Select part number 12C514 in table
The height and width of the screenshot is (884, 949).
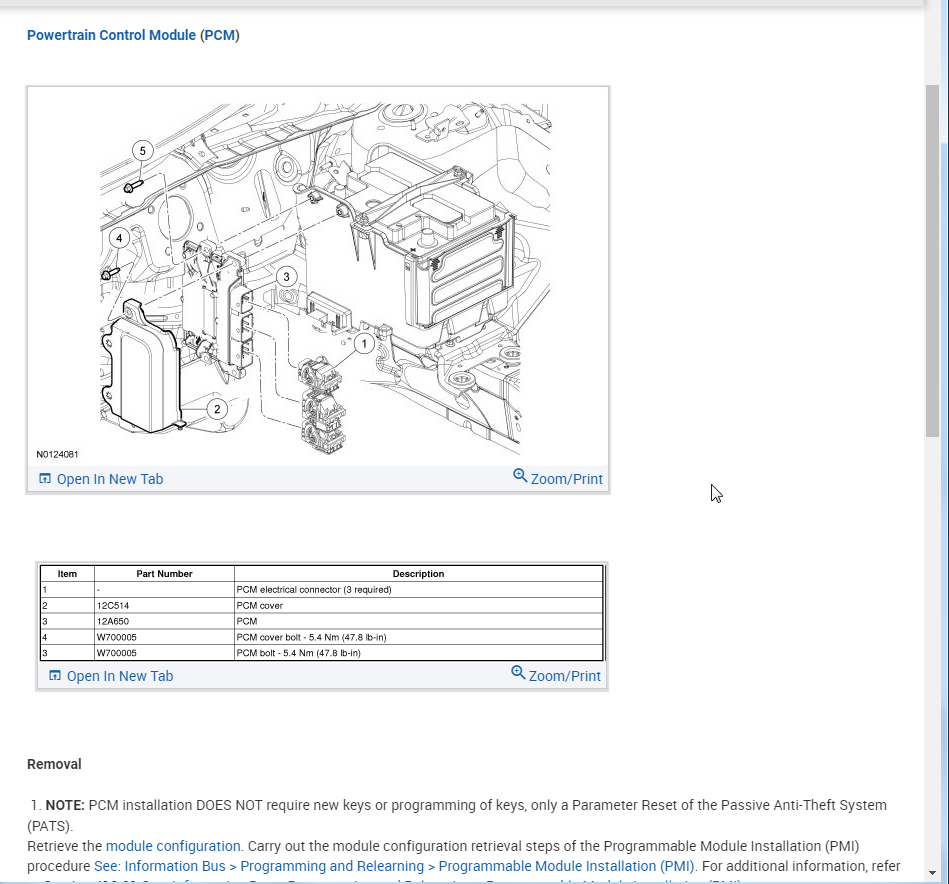tap(113, 606)
